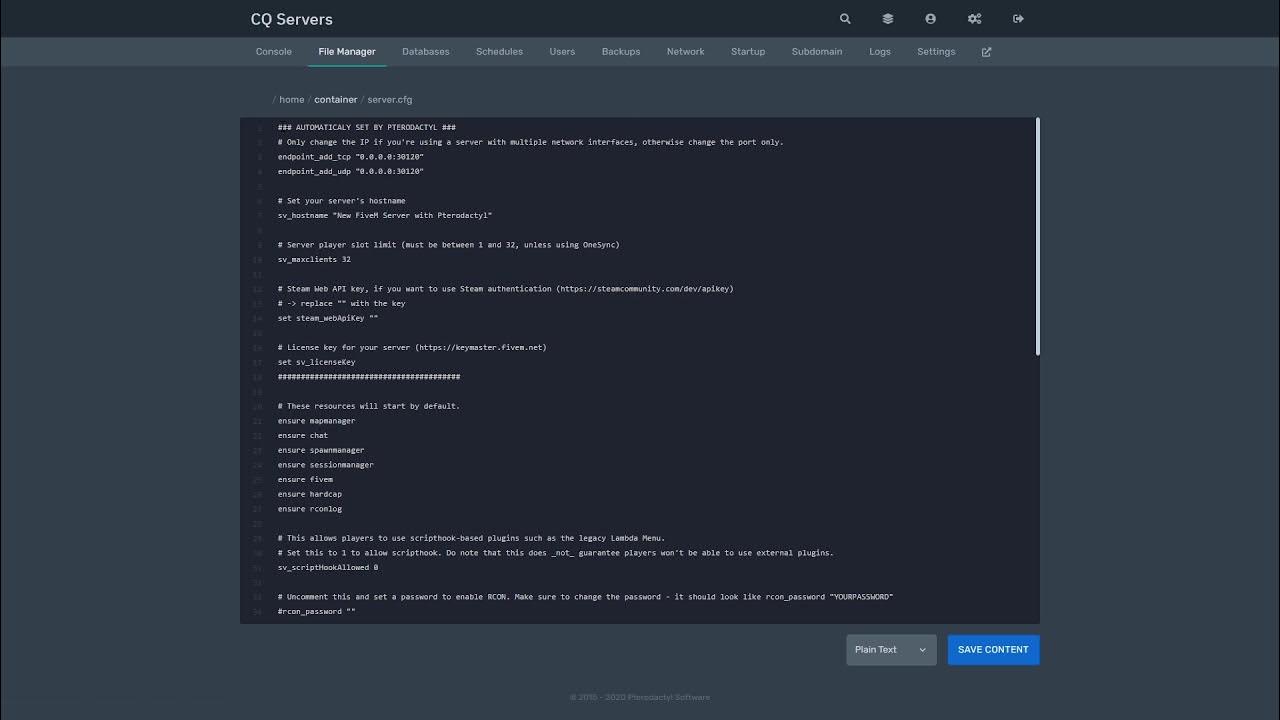The width and height of the screenshot is (1280, 720).
Task: Switch to the Console tab
Action: coord(274,52)
